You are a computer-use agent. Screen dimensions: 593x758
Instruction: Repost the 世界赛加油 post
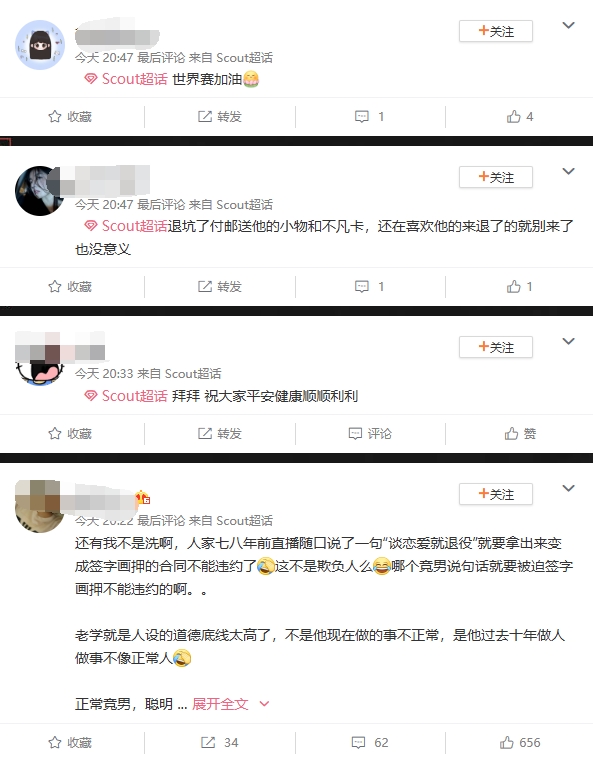pyautogui.click(x=219, y=117)
